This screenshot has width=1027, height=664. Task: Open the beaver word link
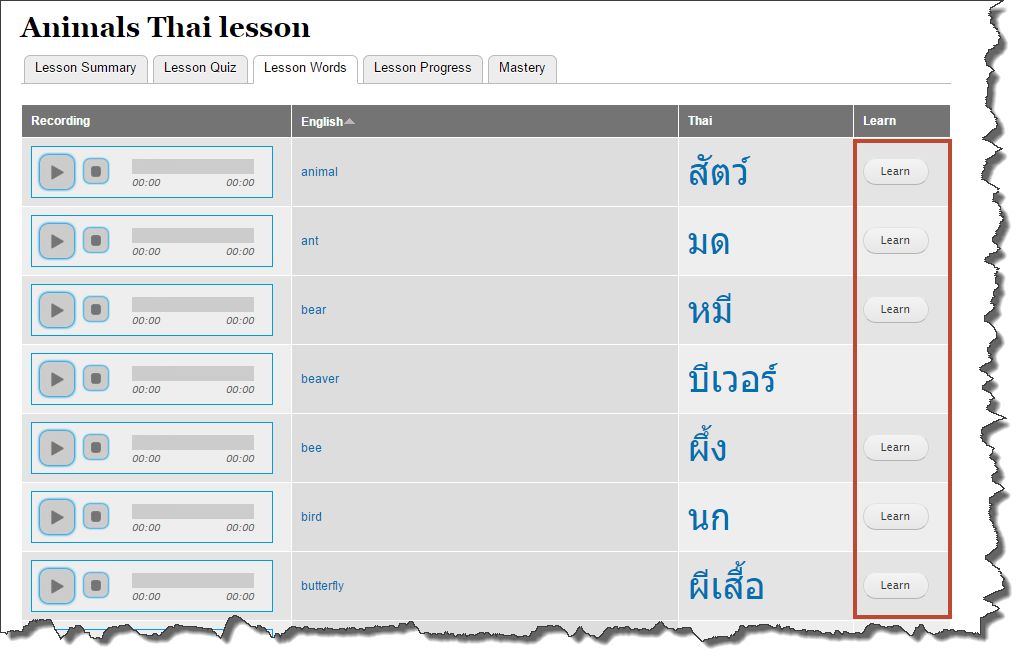click(320, 379)
